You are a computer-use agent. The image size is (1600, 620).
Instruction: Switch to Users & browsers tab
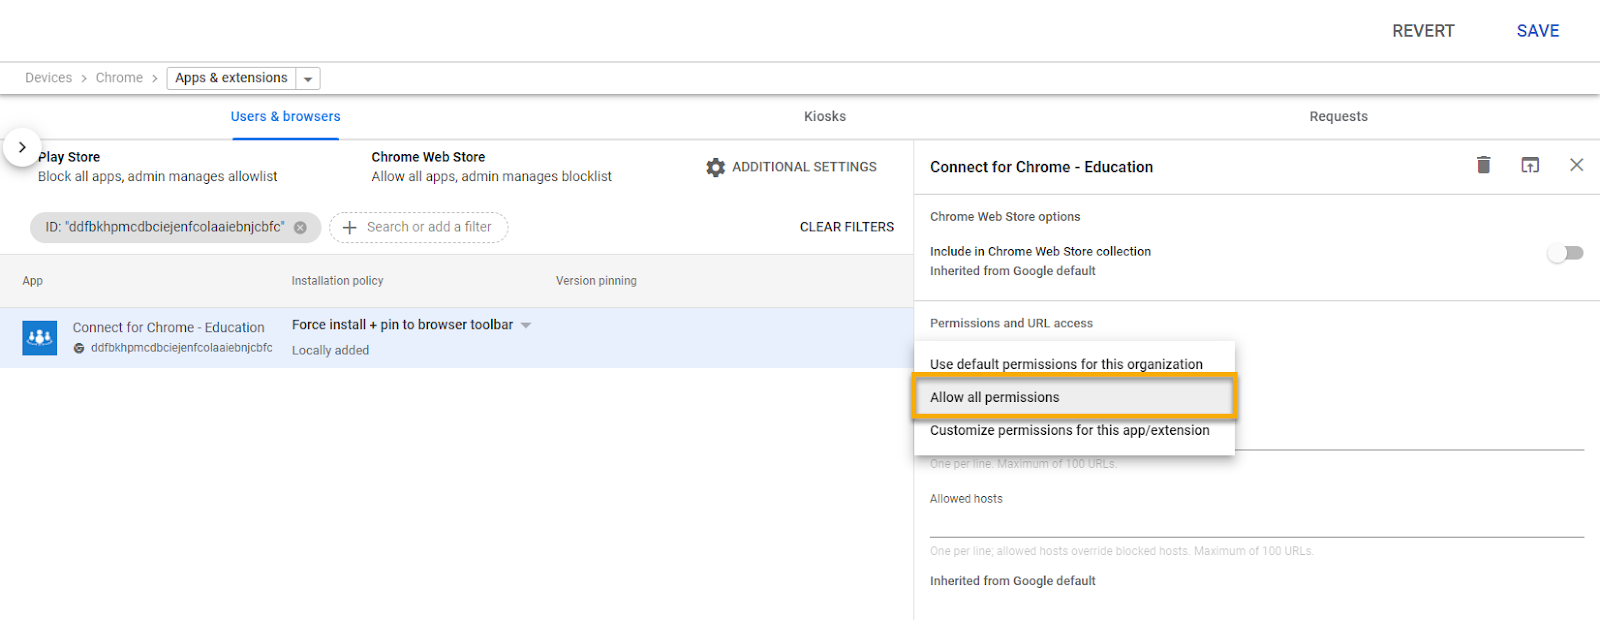coord(286,116)
